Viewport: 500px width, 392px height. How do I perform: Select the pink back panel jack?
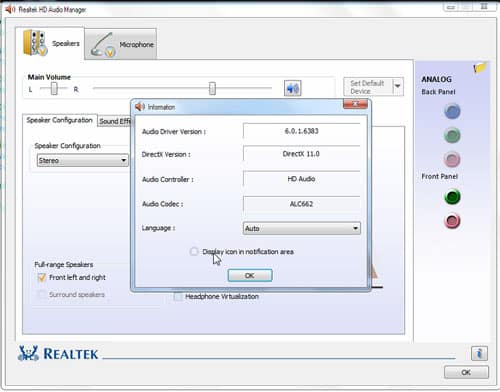(x=452, y=159)
